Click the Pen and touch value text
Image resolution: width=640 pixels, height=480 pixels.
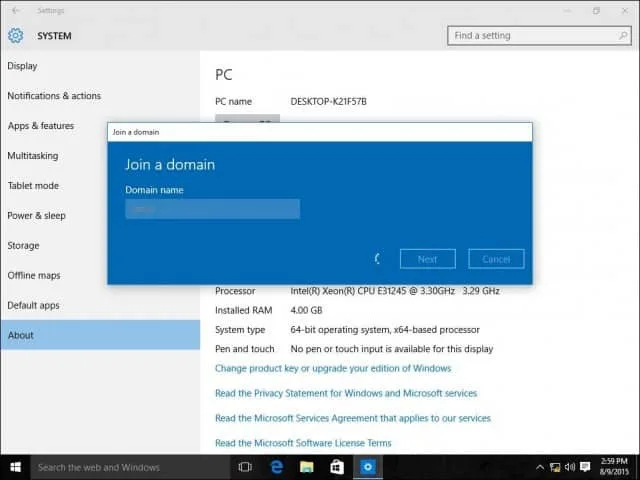click(x=392, y=349)
